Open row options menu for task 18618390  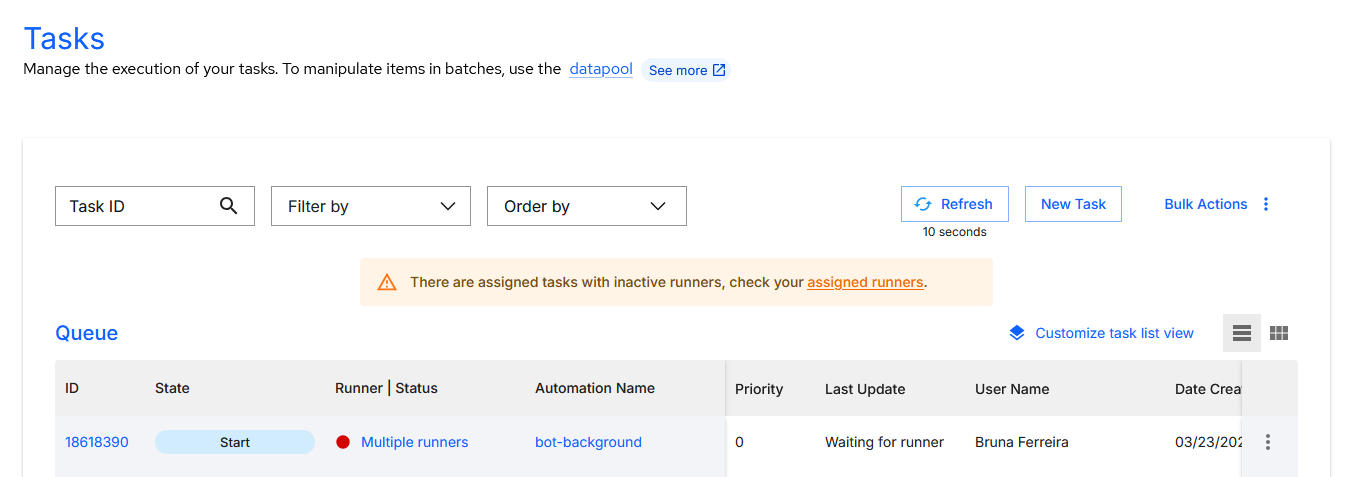(x=1268, y=442)
